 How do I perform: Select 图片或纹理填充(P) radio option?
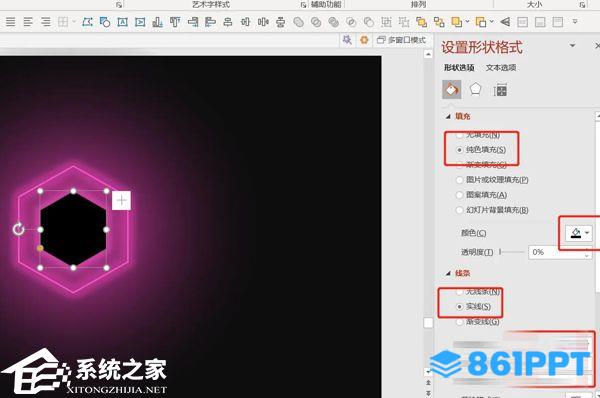point(492,180)
